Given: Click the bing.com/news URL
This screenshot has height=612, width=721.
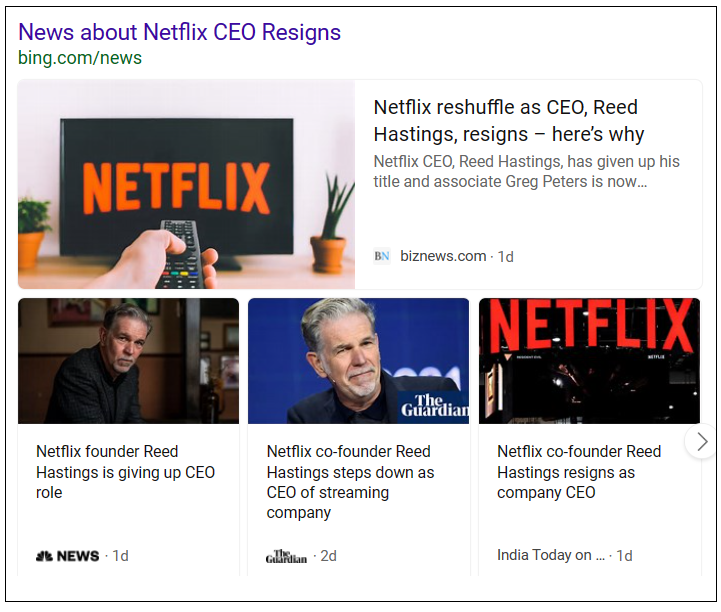Looking at the screenshot, I should point(80,58).
